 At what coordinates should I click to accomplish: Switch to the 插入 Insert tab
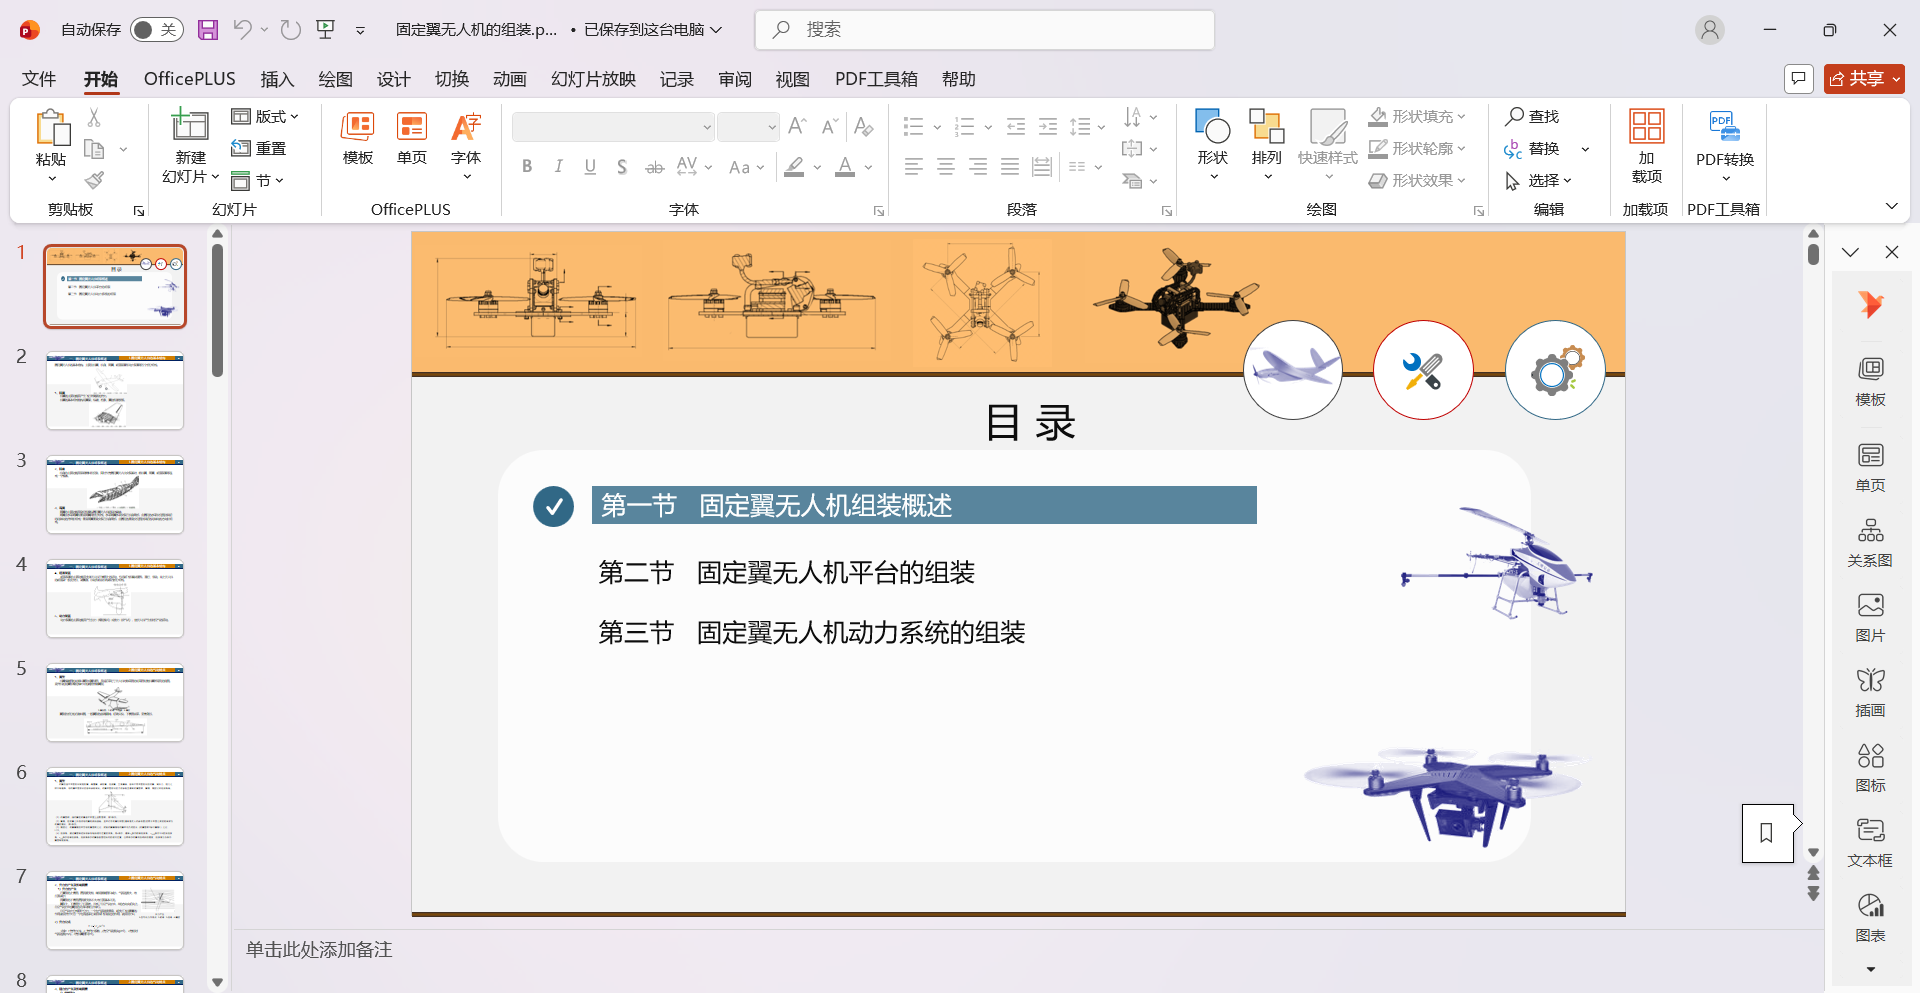point(277,79)
